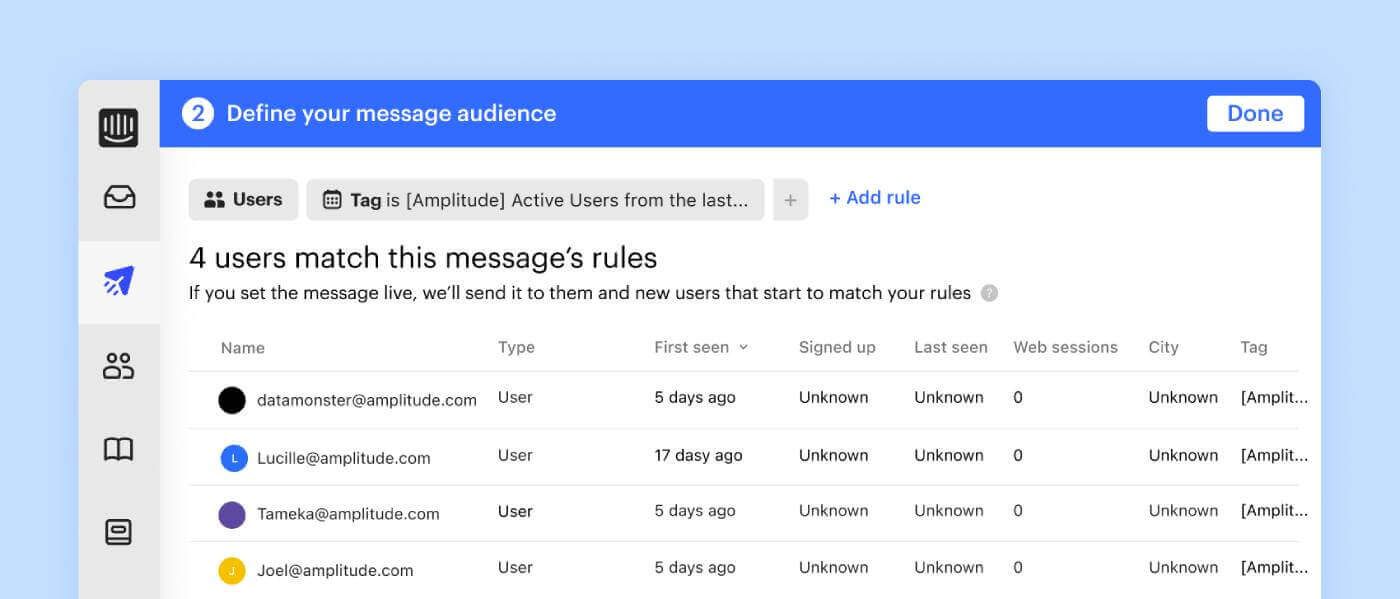The height and width of the screenshot is (599, 1400).
Task: Click the Done button
Action: [1255, 113]
